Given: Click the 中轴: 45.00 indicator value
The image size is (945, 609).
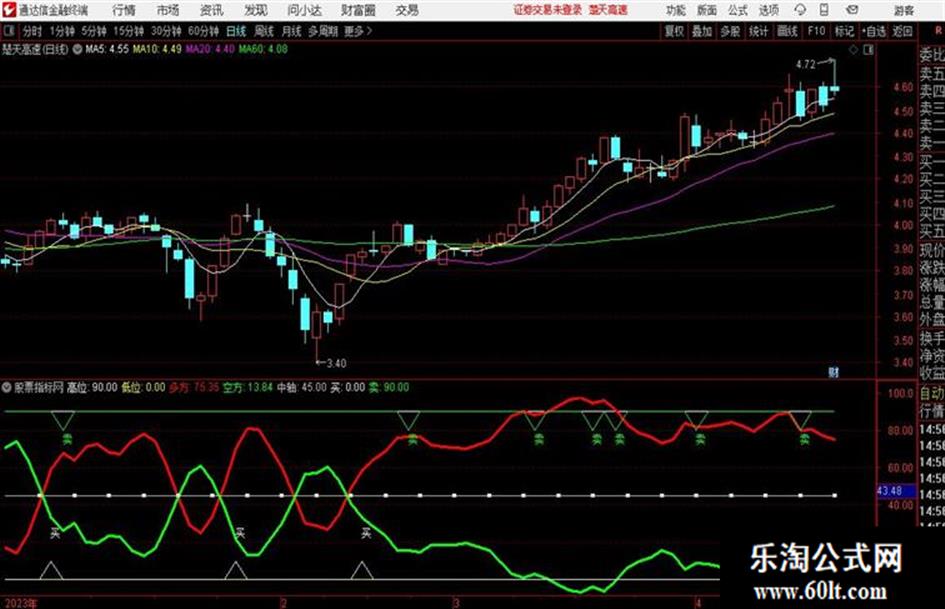Looking at the screenshot, I should pos(301,387).
